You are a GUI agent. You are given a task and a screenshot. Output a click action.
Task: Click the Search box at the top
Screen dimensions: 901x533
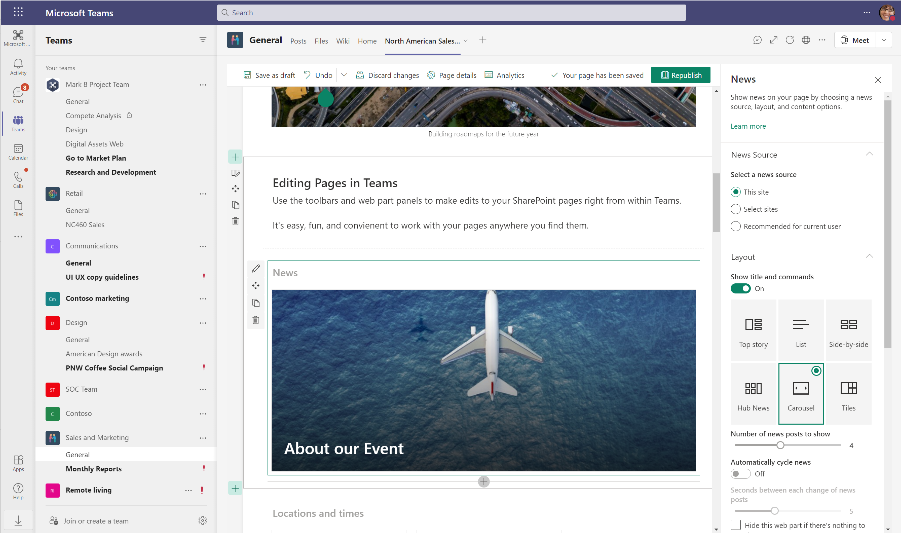point(451,13)
